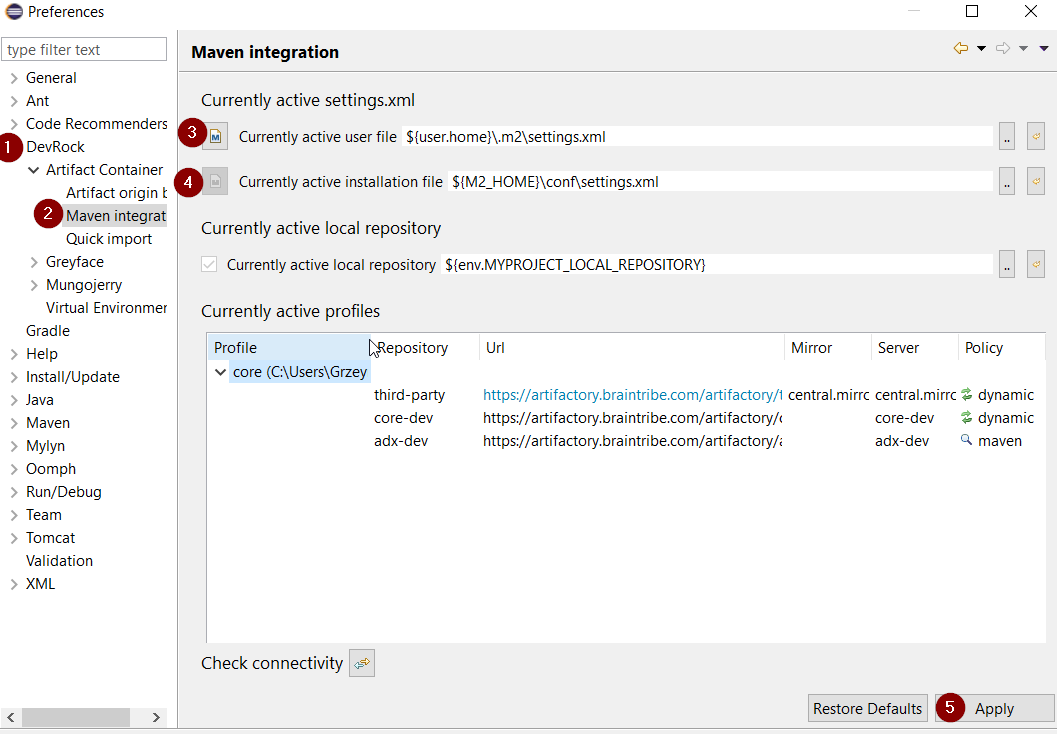
Task: Toggle Currently active local repository checkbox
Action: [209, 264]
